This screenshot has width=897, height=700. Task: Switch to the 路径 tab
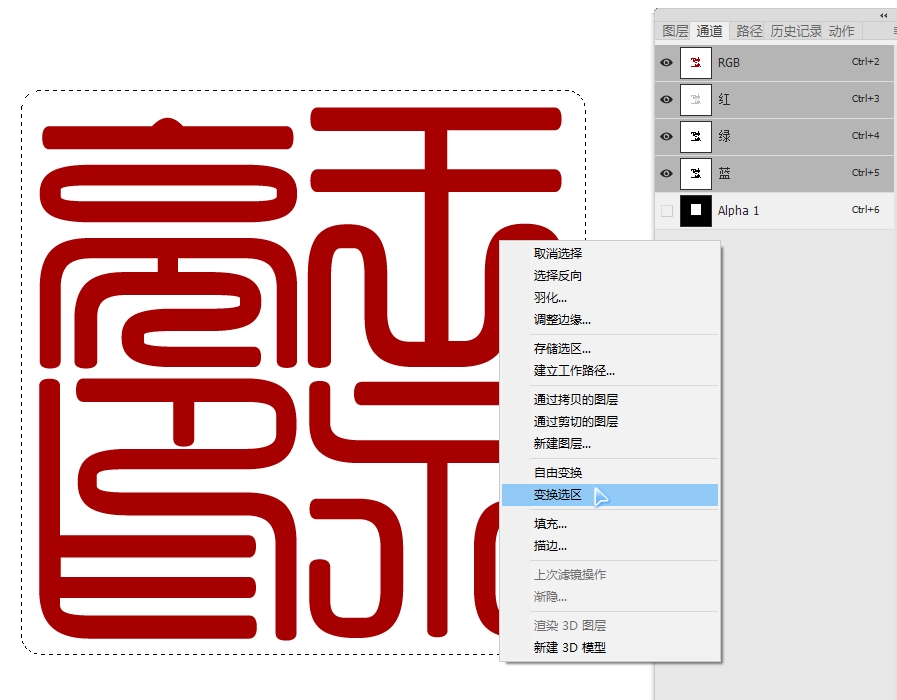[749, 31]
